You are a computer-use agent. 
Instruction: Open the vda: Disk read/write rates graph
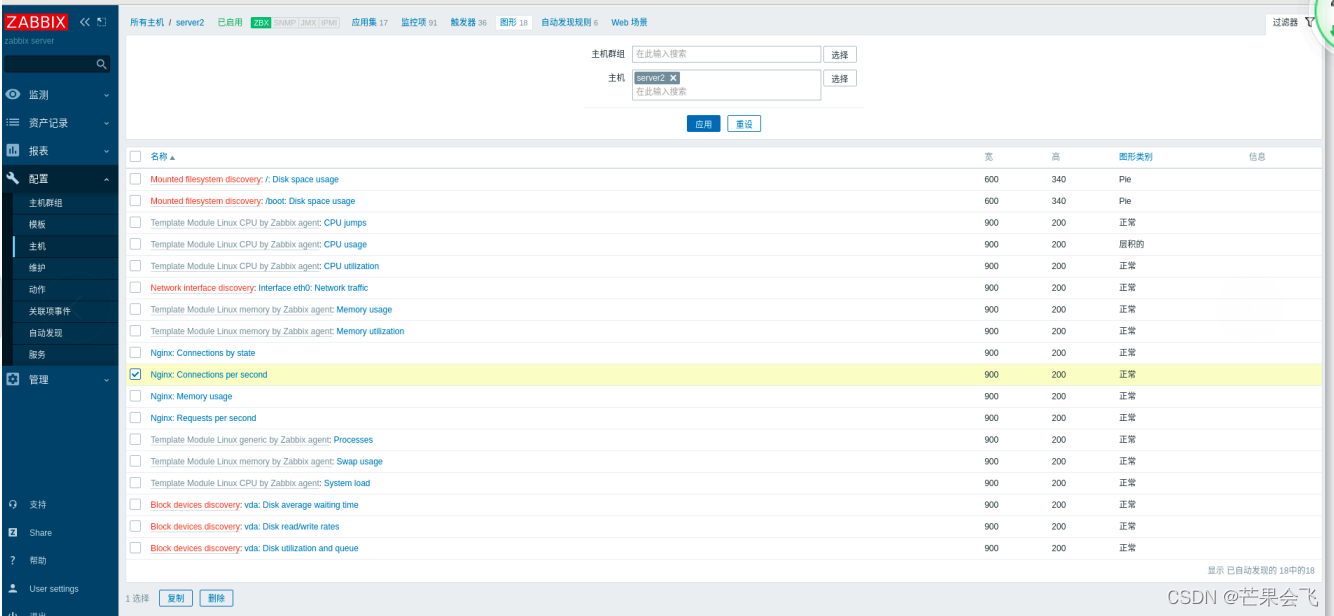[x=292, y=526]
